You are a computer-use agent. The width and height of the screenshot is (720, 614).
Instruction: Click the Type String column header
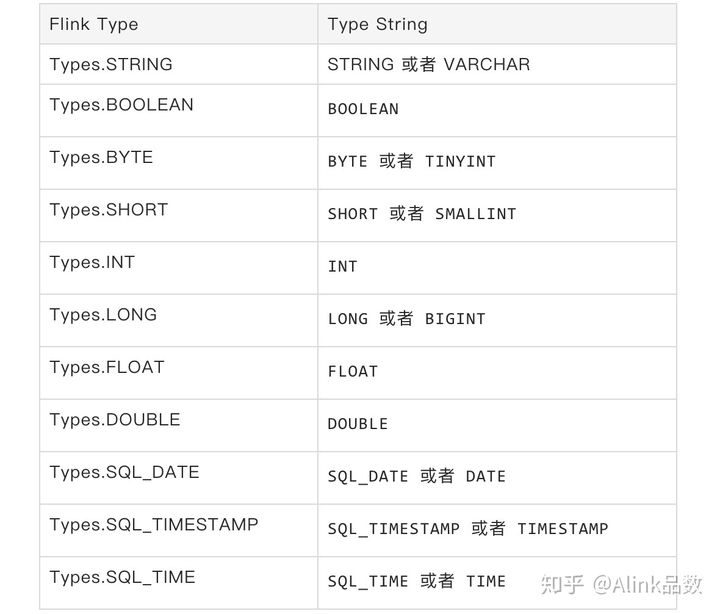coord(377,24)
